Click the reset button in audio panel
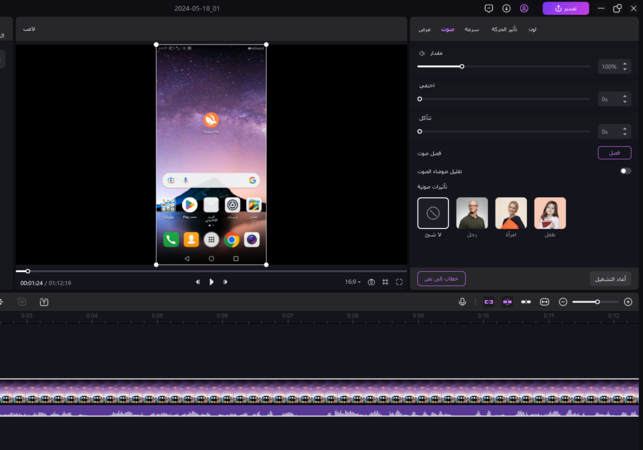The height and width of the screenshot is (450, 643). (x=610, y=279)
